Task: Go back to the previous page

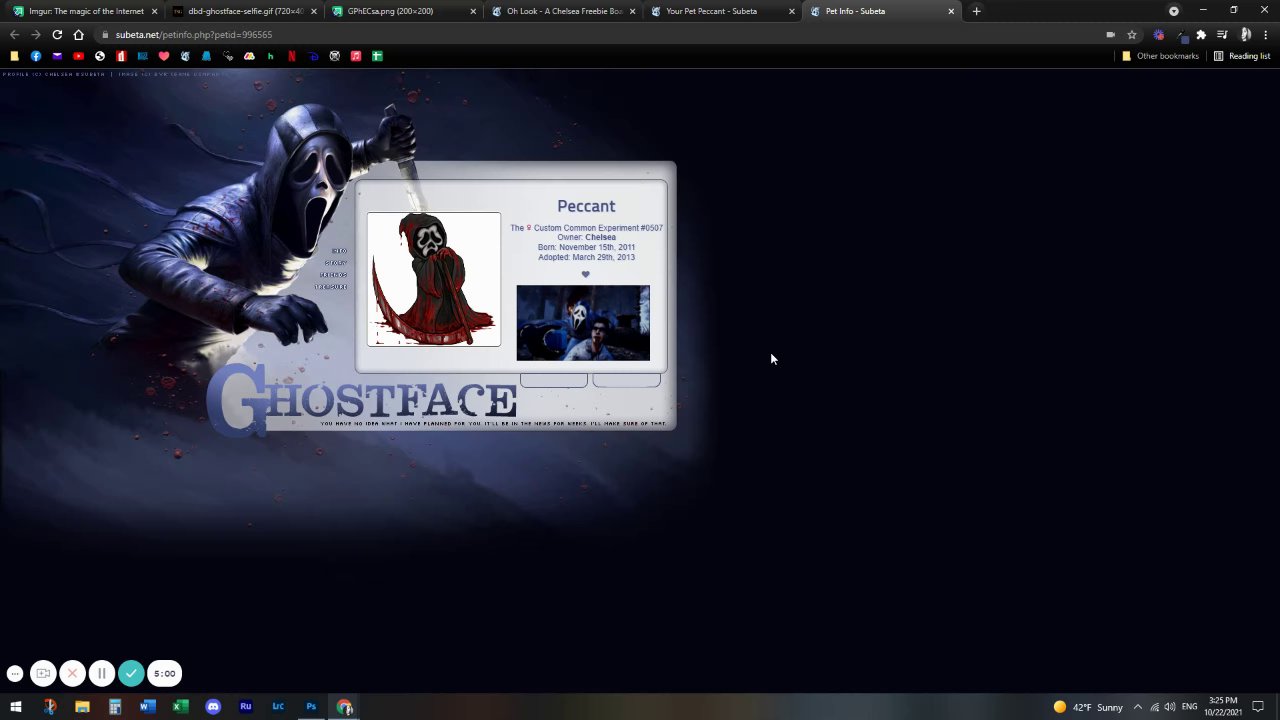Action: [x=14, y=34]
